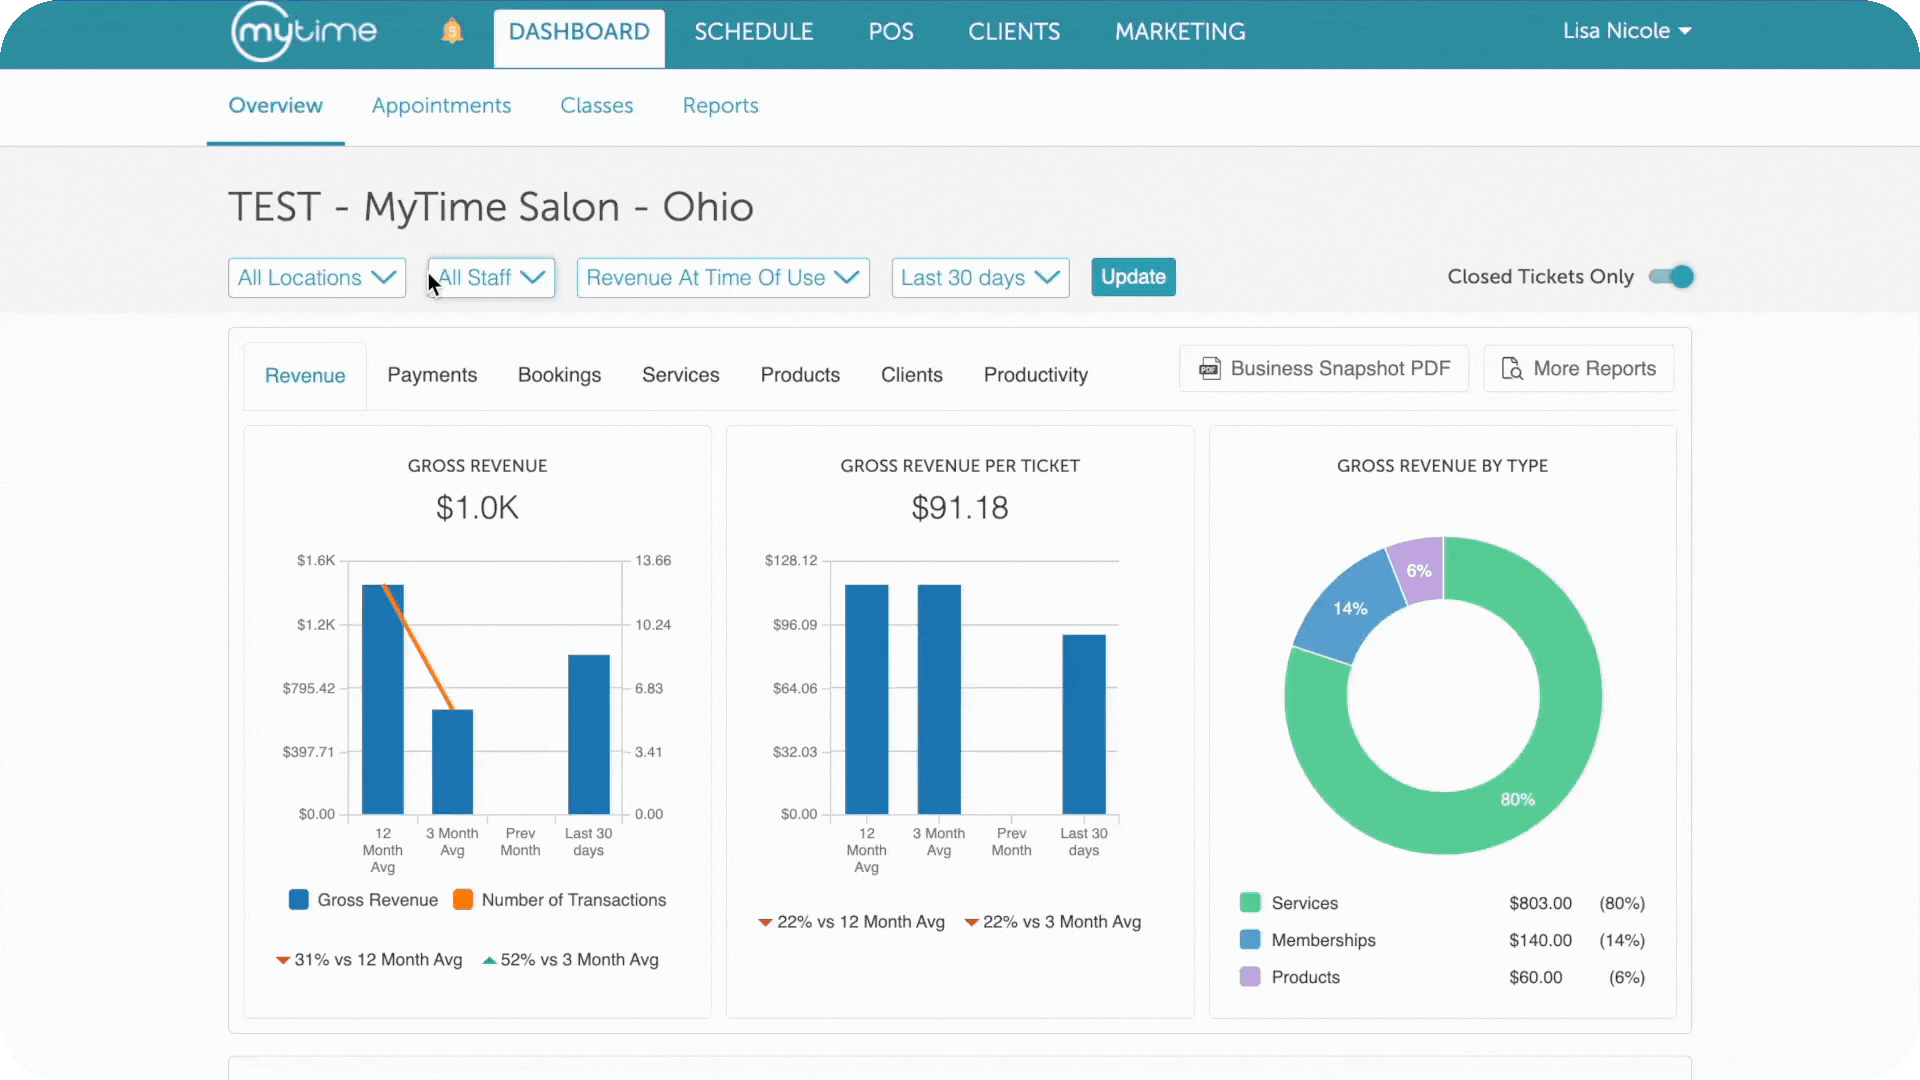Click the down arrow beside 22% vs 12 Month Avg

coord(765,922)
